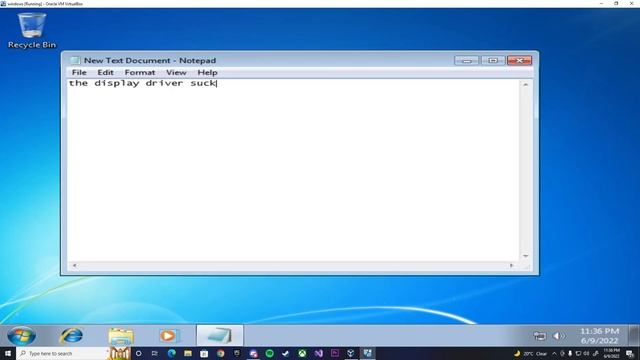Screen dimensions: 640x360
Task: Open File Explorer on host taskbar
Action: 188,353
